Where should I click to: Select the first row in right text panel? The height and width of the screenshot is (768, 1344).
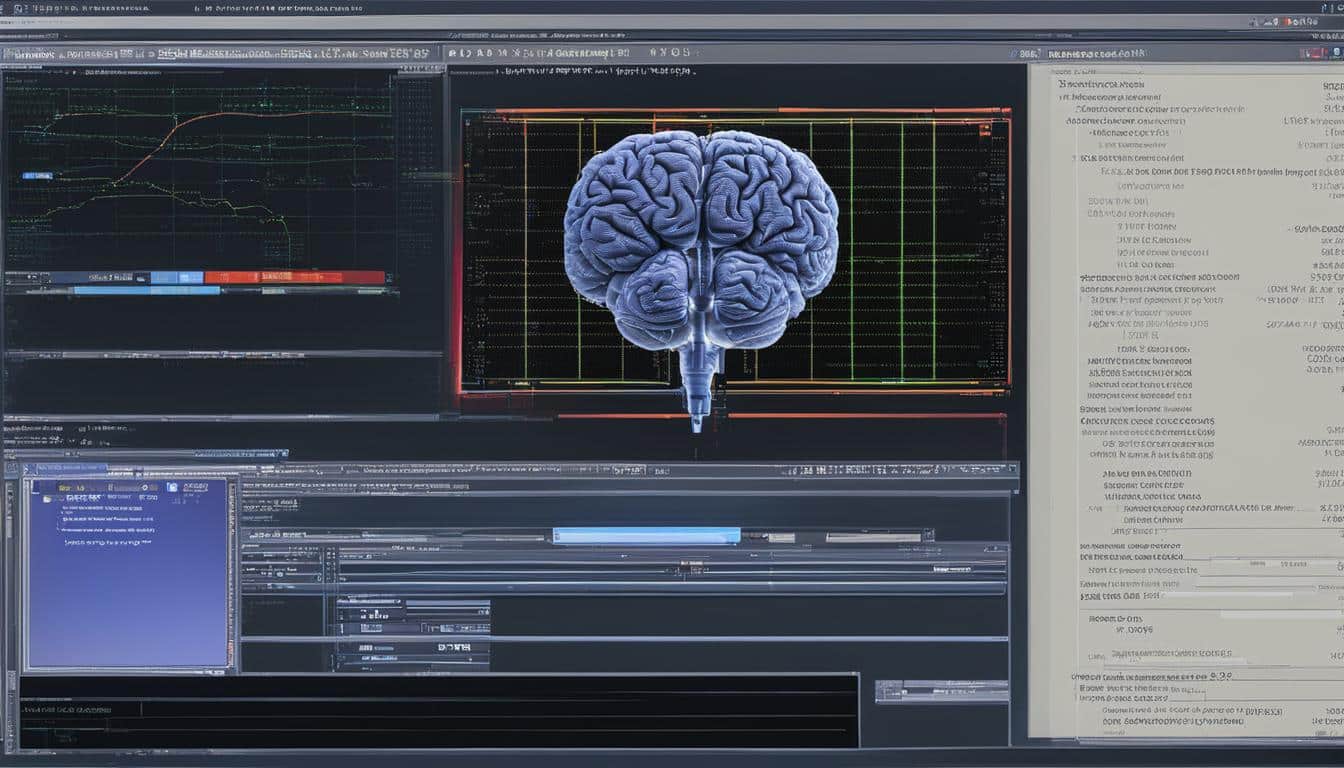click(x=1100, y=85)
